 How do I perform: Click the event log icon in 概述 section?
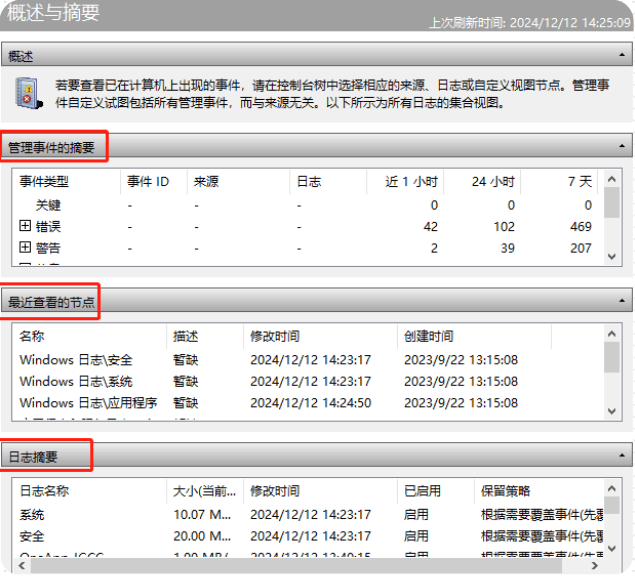pyautogui.click(x=27, y=93)
